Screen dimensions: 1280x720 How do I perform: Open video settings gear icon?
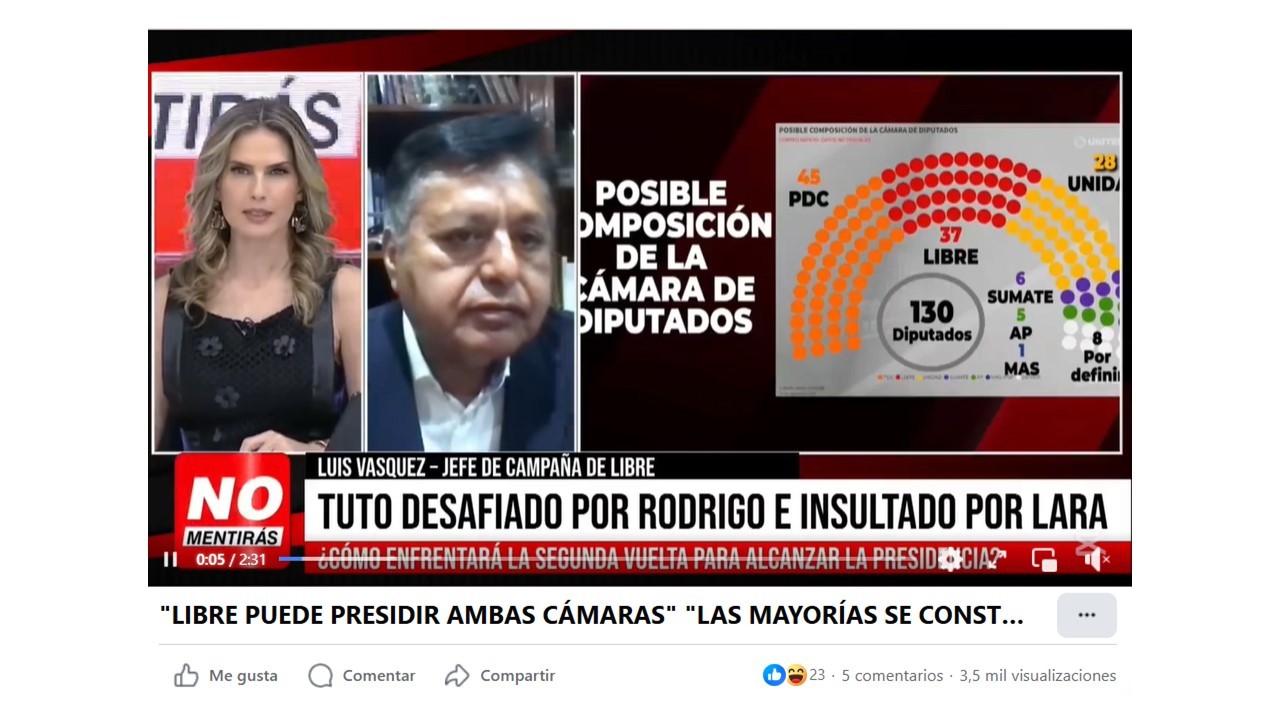(950, 559)
